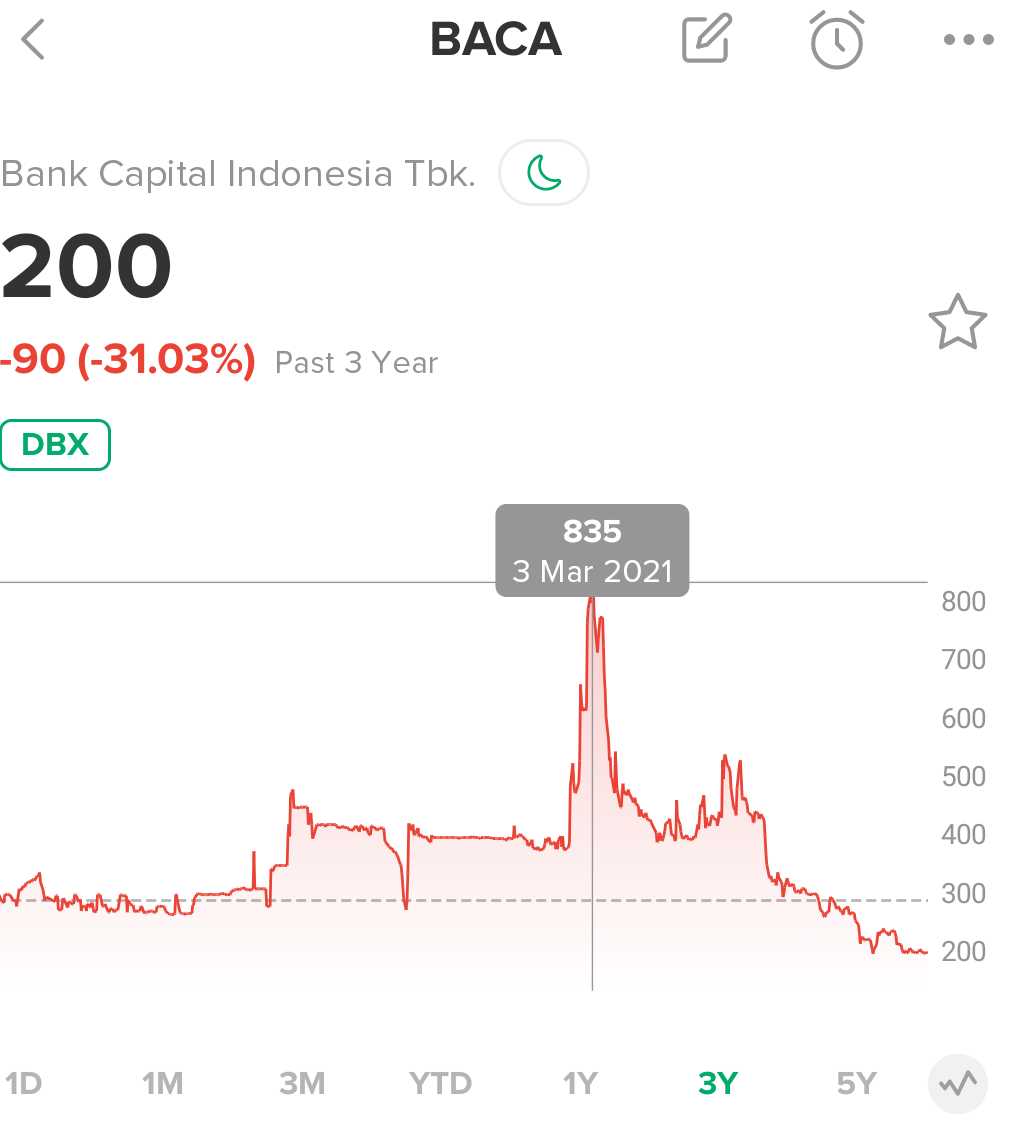
Task: Set a price alert with the alarm clock icon
Action: pos(836,40)
